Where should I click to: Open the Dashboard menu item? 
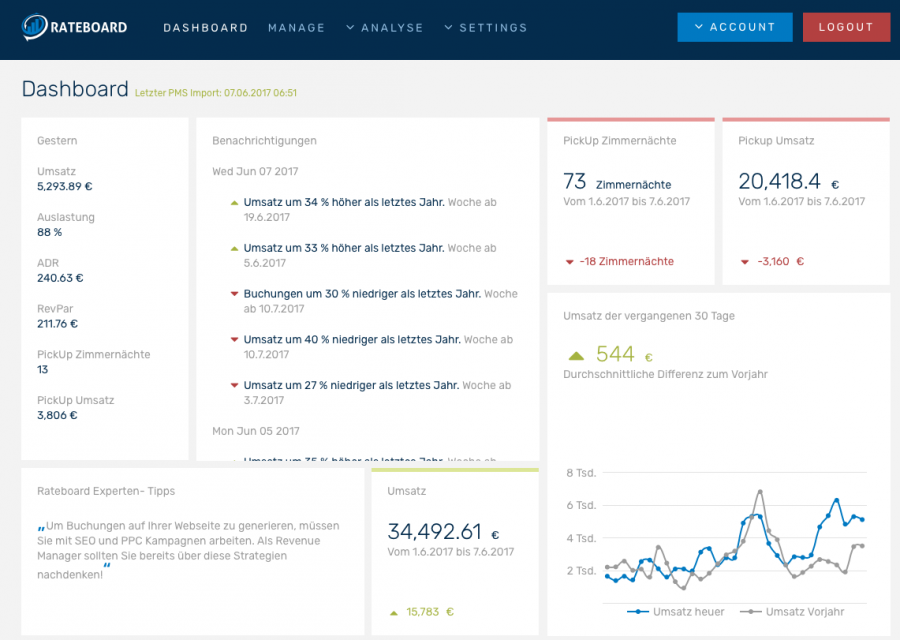coord(205,28)
